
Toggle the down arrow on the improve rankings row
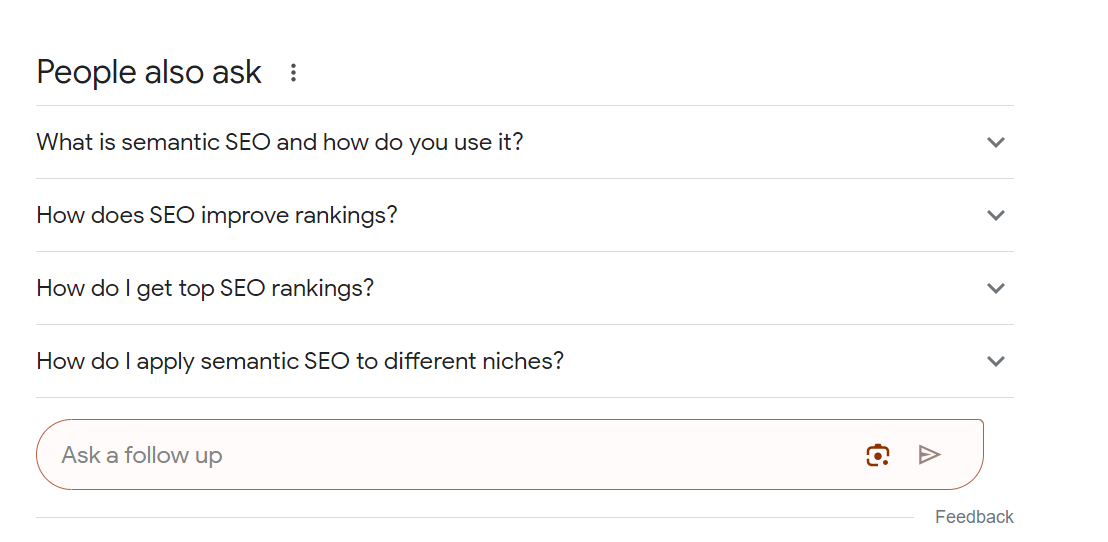coord(996,215)
